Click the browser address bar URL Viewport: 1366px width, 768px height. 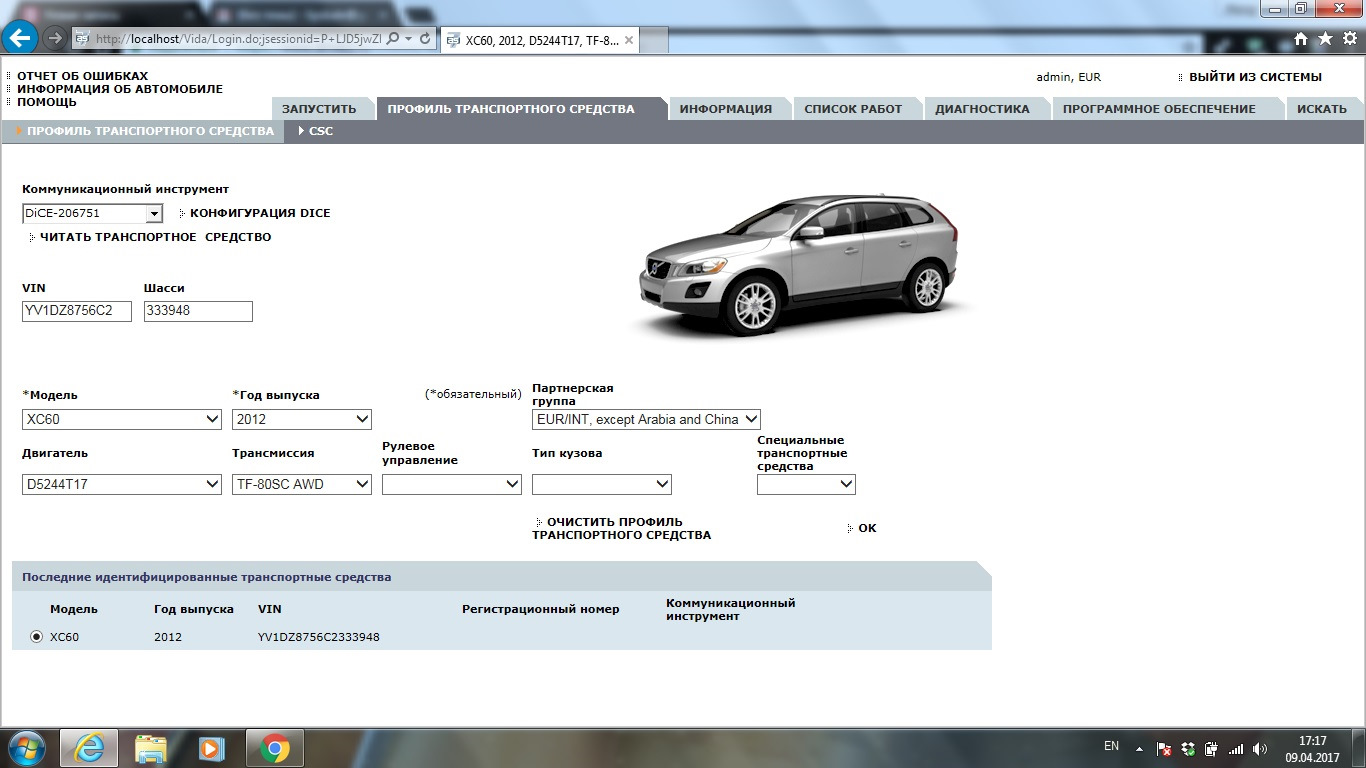click(x=238, y=39)
